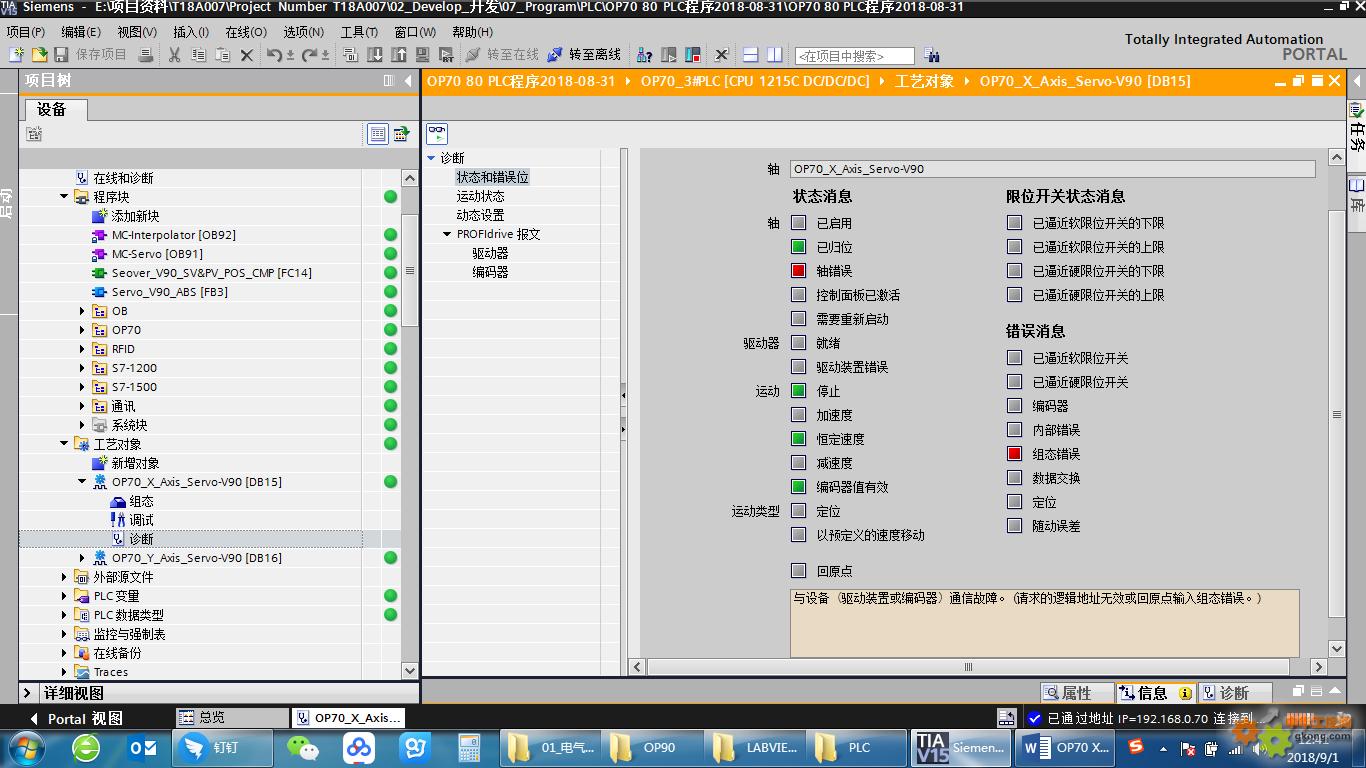Click the monitor glasses icon in diagnostics editor
1366x768 pixels.
point(437,133)
